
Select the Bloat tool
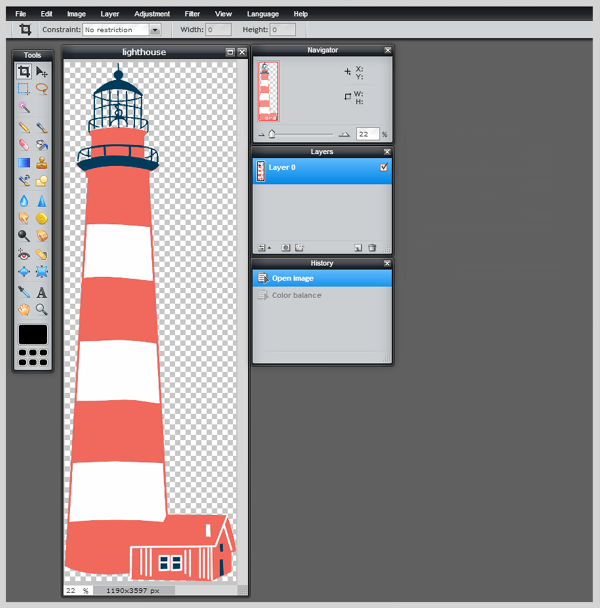(x=24, y=271)
